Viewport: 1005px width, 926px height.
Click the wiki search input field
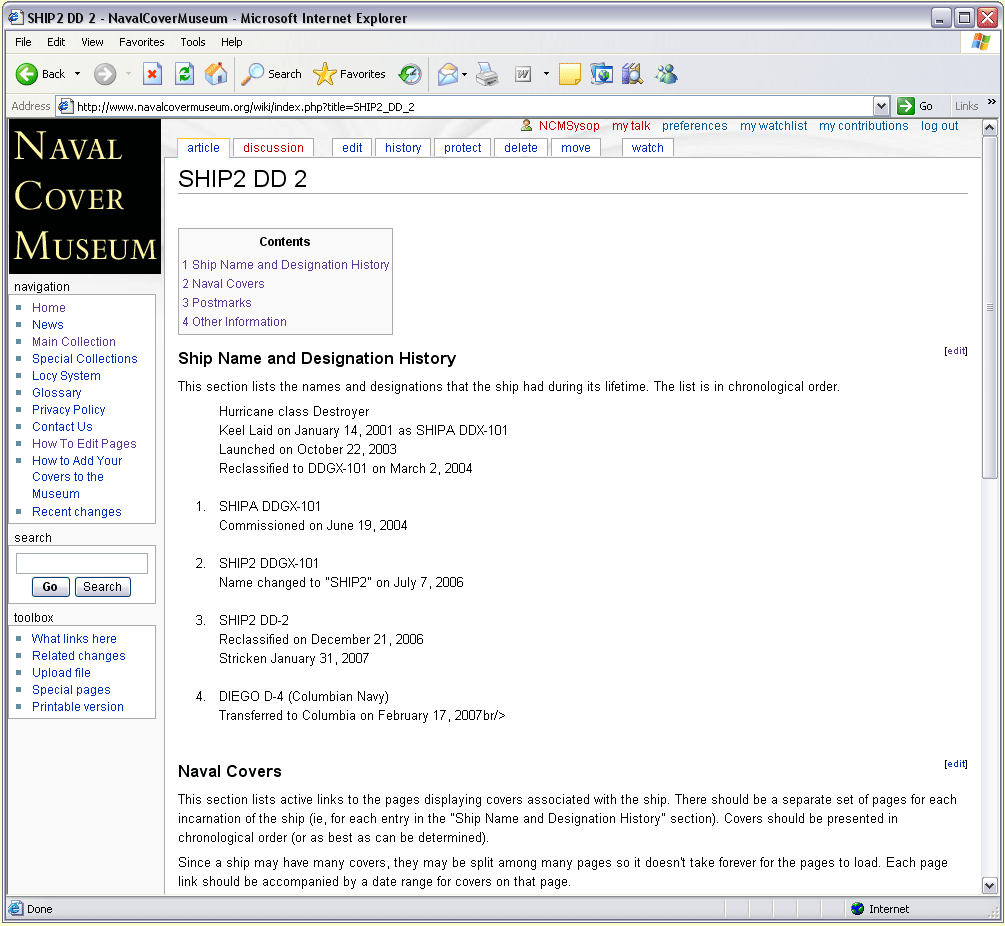(x=82, y=564)
